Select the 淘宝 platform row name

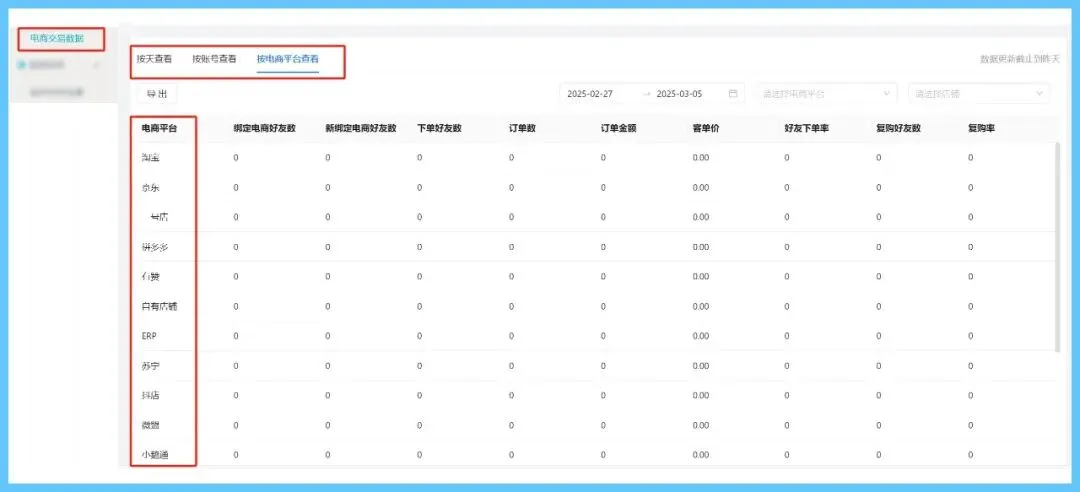150,158
